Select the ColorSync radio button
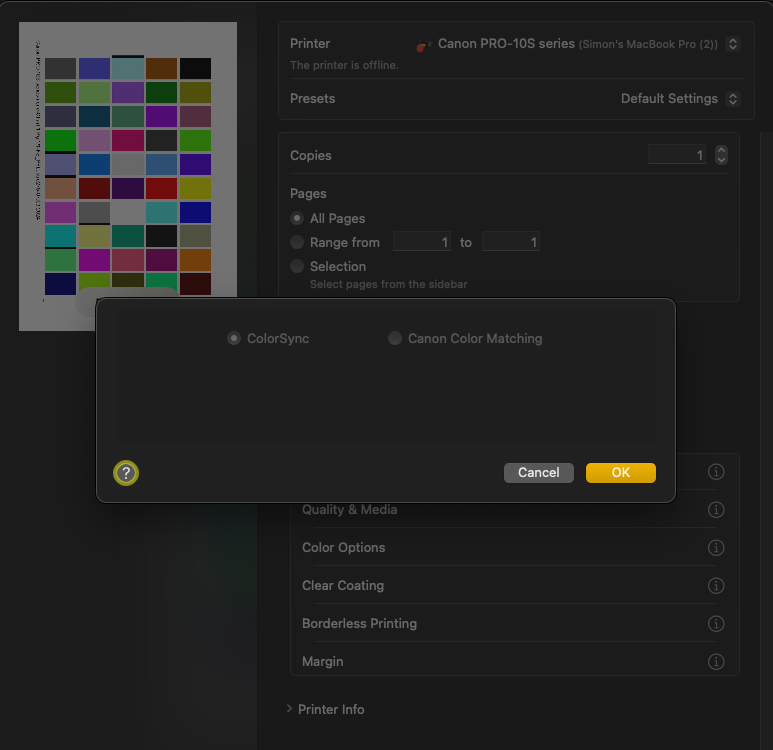 [x=234, y=339]
